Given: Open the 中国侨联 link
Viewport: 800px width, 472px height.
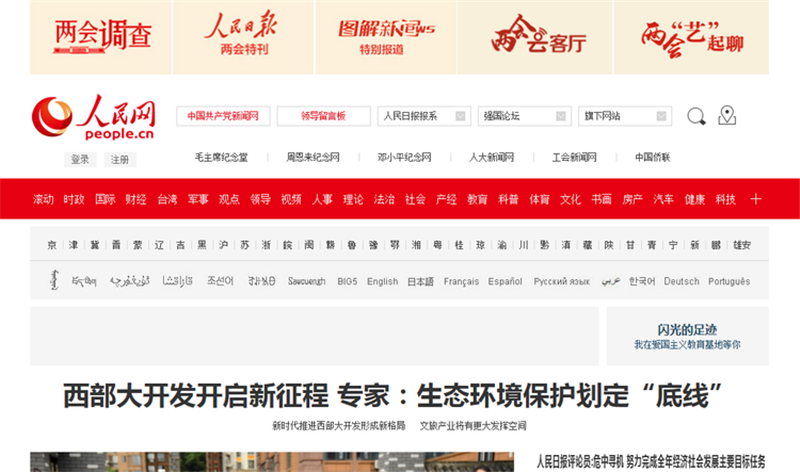Looking at the screenshot, I should click(x=653, y=157).
